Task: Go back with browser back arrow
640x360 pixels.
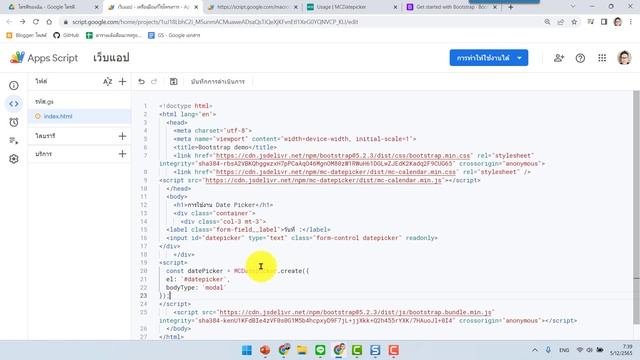Action: point(9,22)
